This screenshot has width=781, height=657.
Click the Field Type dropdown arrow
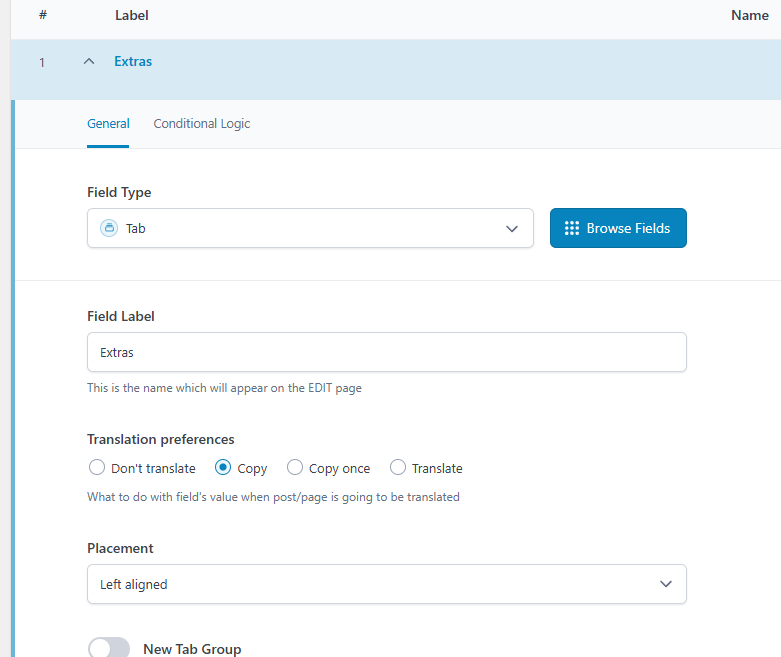[x=512, y=229]
